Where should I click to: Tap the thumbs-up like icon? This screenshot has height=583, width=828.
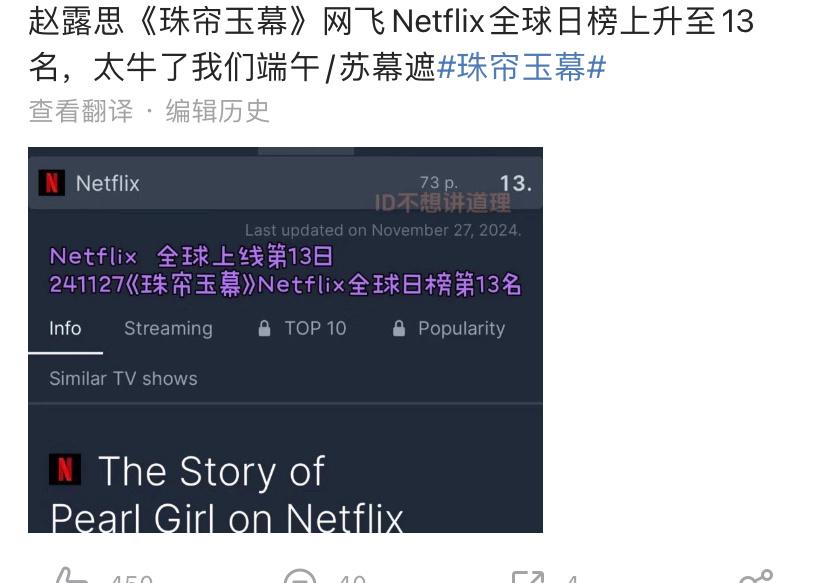tap(71, 577)
